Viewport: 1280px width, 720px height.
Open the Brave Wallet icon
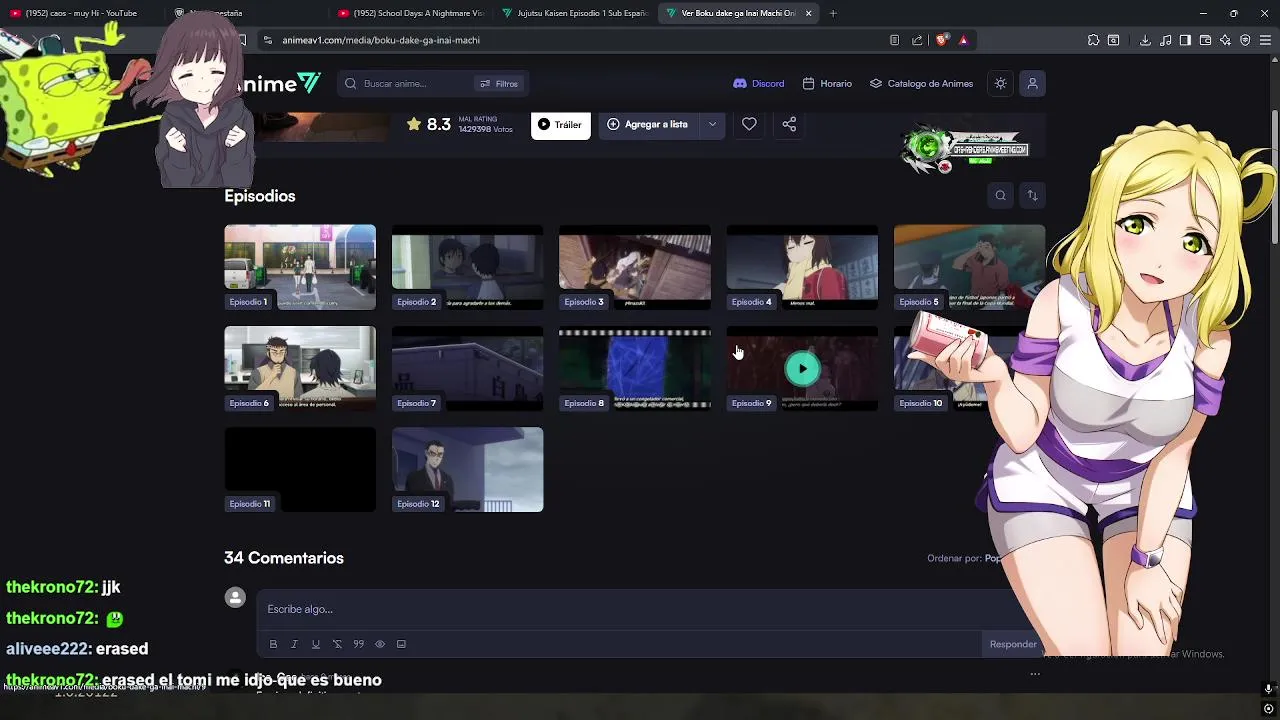(1205, 40)
